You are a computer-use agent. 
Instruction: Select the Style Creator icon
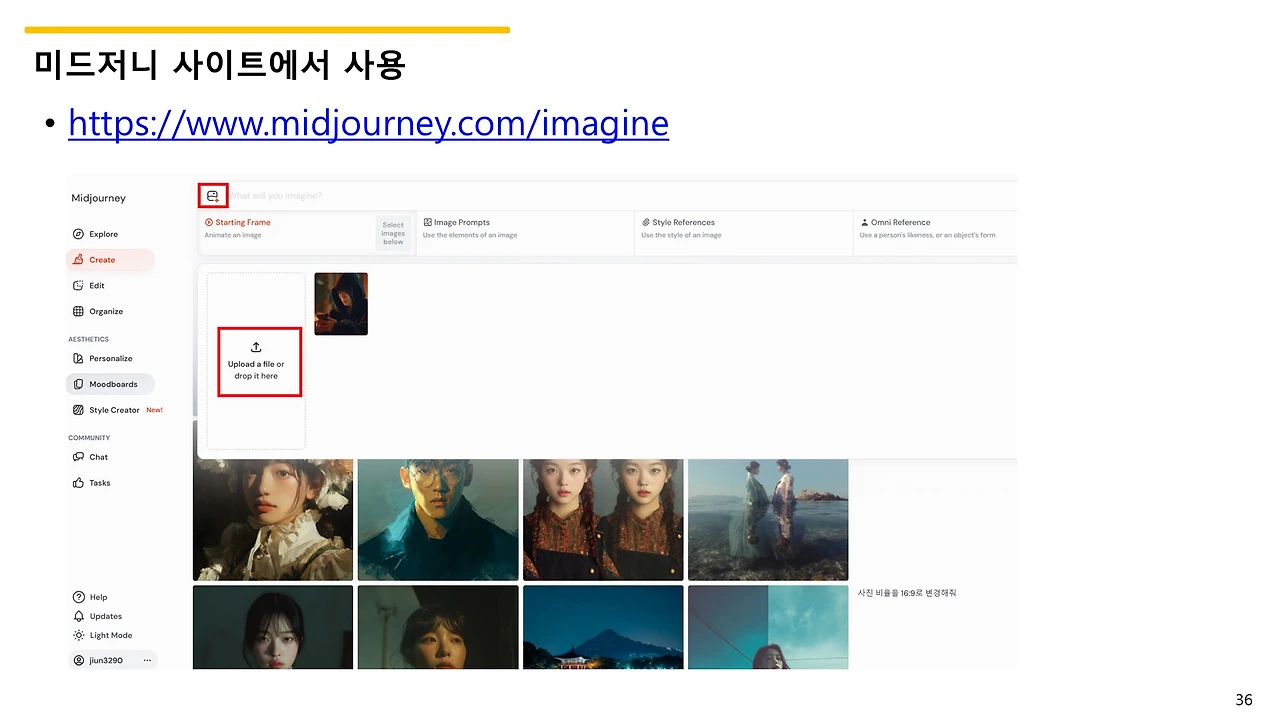[x=79, y=409]
